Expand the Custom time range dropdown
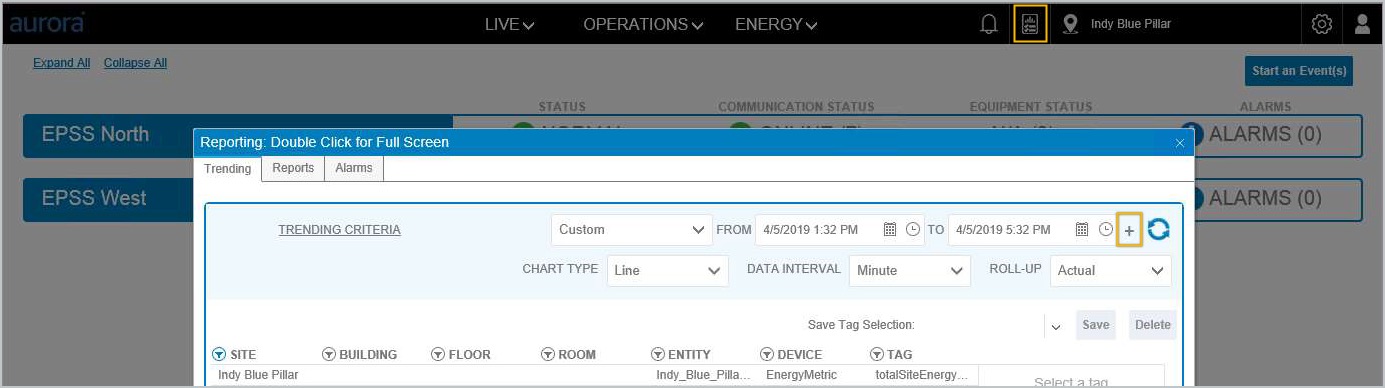Viewport: 1385px width, 388px height. (x=632, y=230)
